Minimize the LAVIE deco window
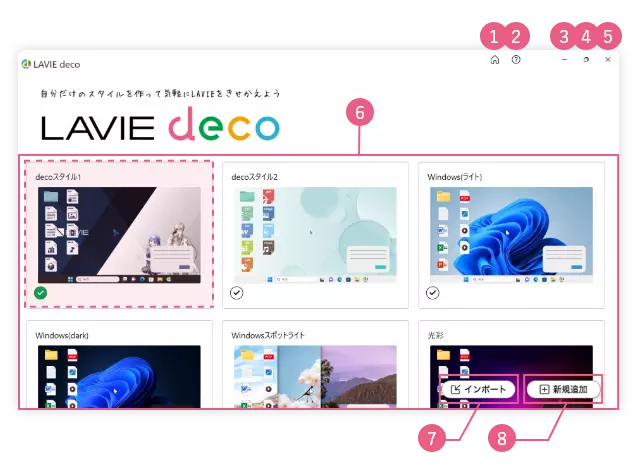 564,60
